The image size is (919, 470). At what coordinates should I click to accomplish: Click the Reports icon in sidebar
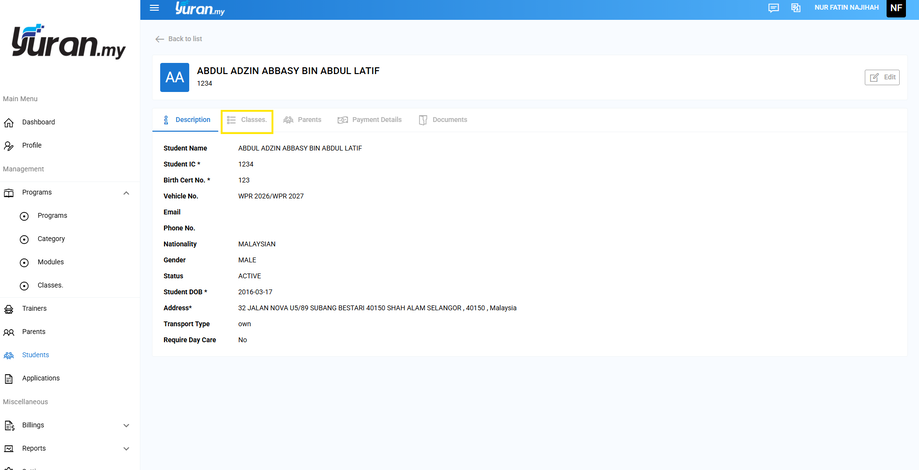[8, 449]
